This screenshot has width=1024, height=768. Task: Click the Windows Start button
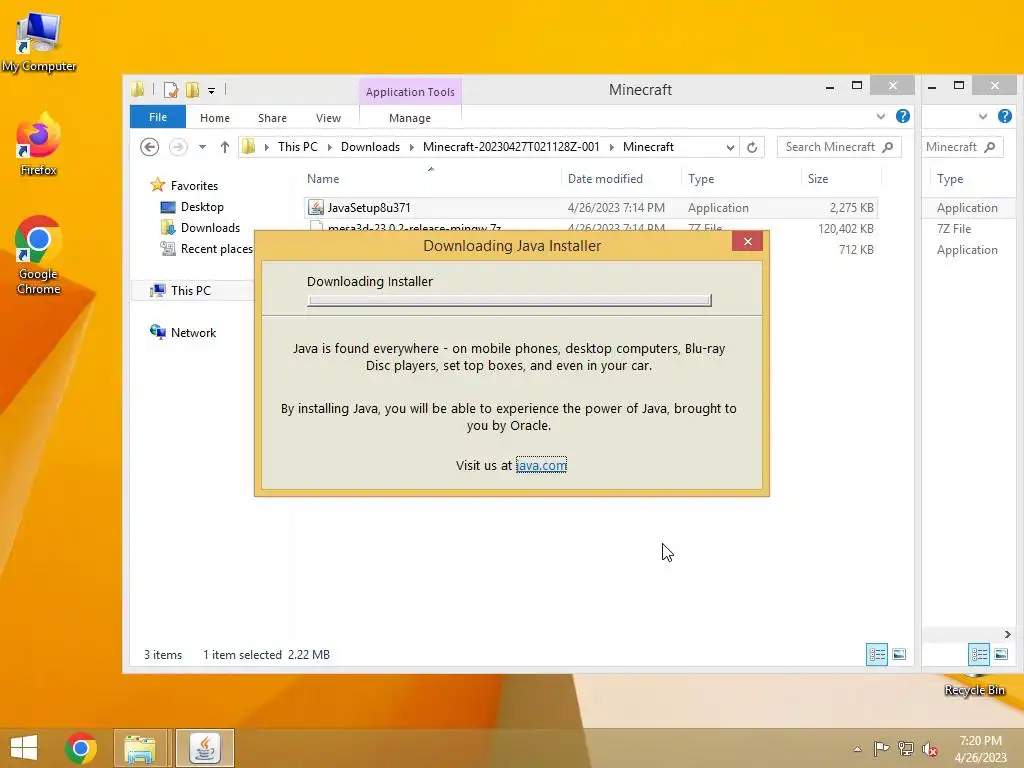(24, 748)
